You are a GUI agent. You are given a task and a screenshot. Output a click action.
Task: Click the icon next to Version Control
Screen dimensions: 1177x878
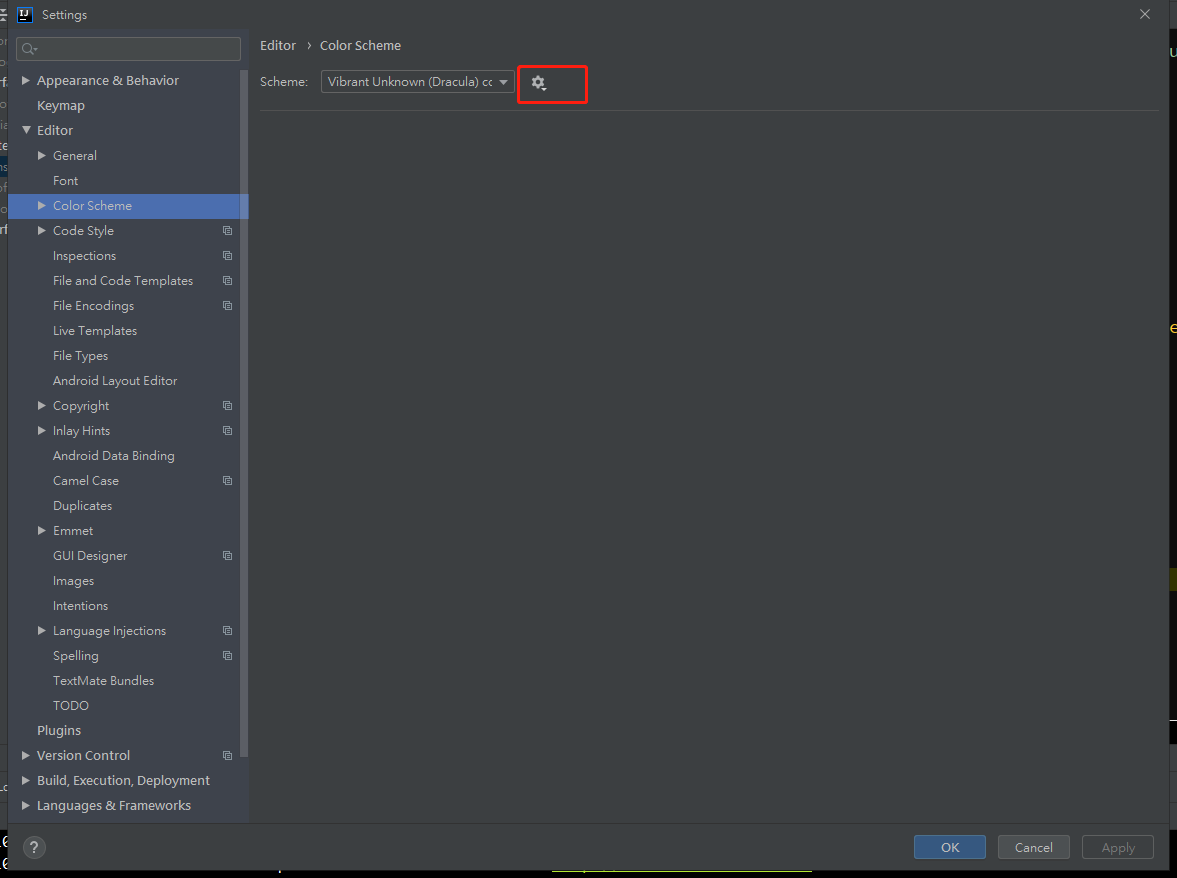click(x=228, y=755)
